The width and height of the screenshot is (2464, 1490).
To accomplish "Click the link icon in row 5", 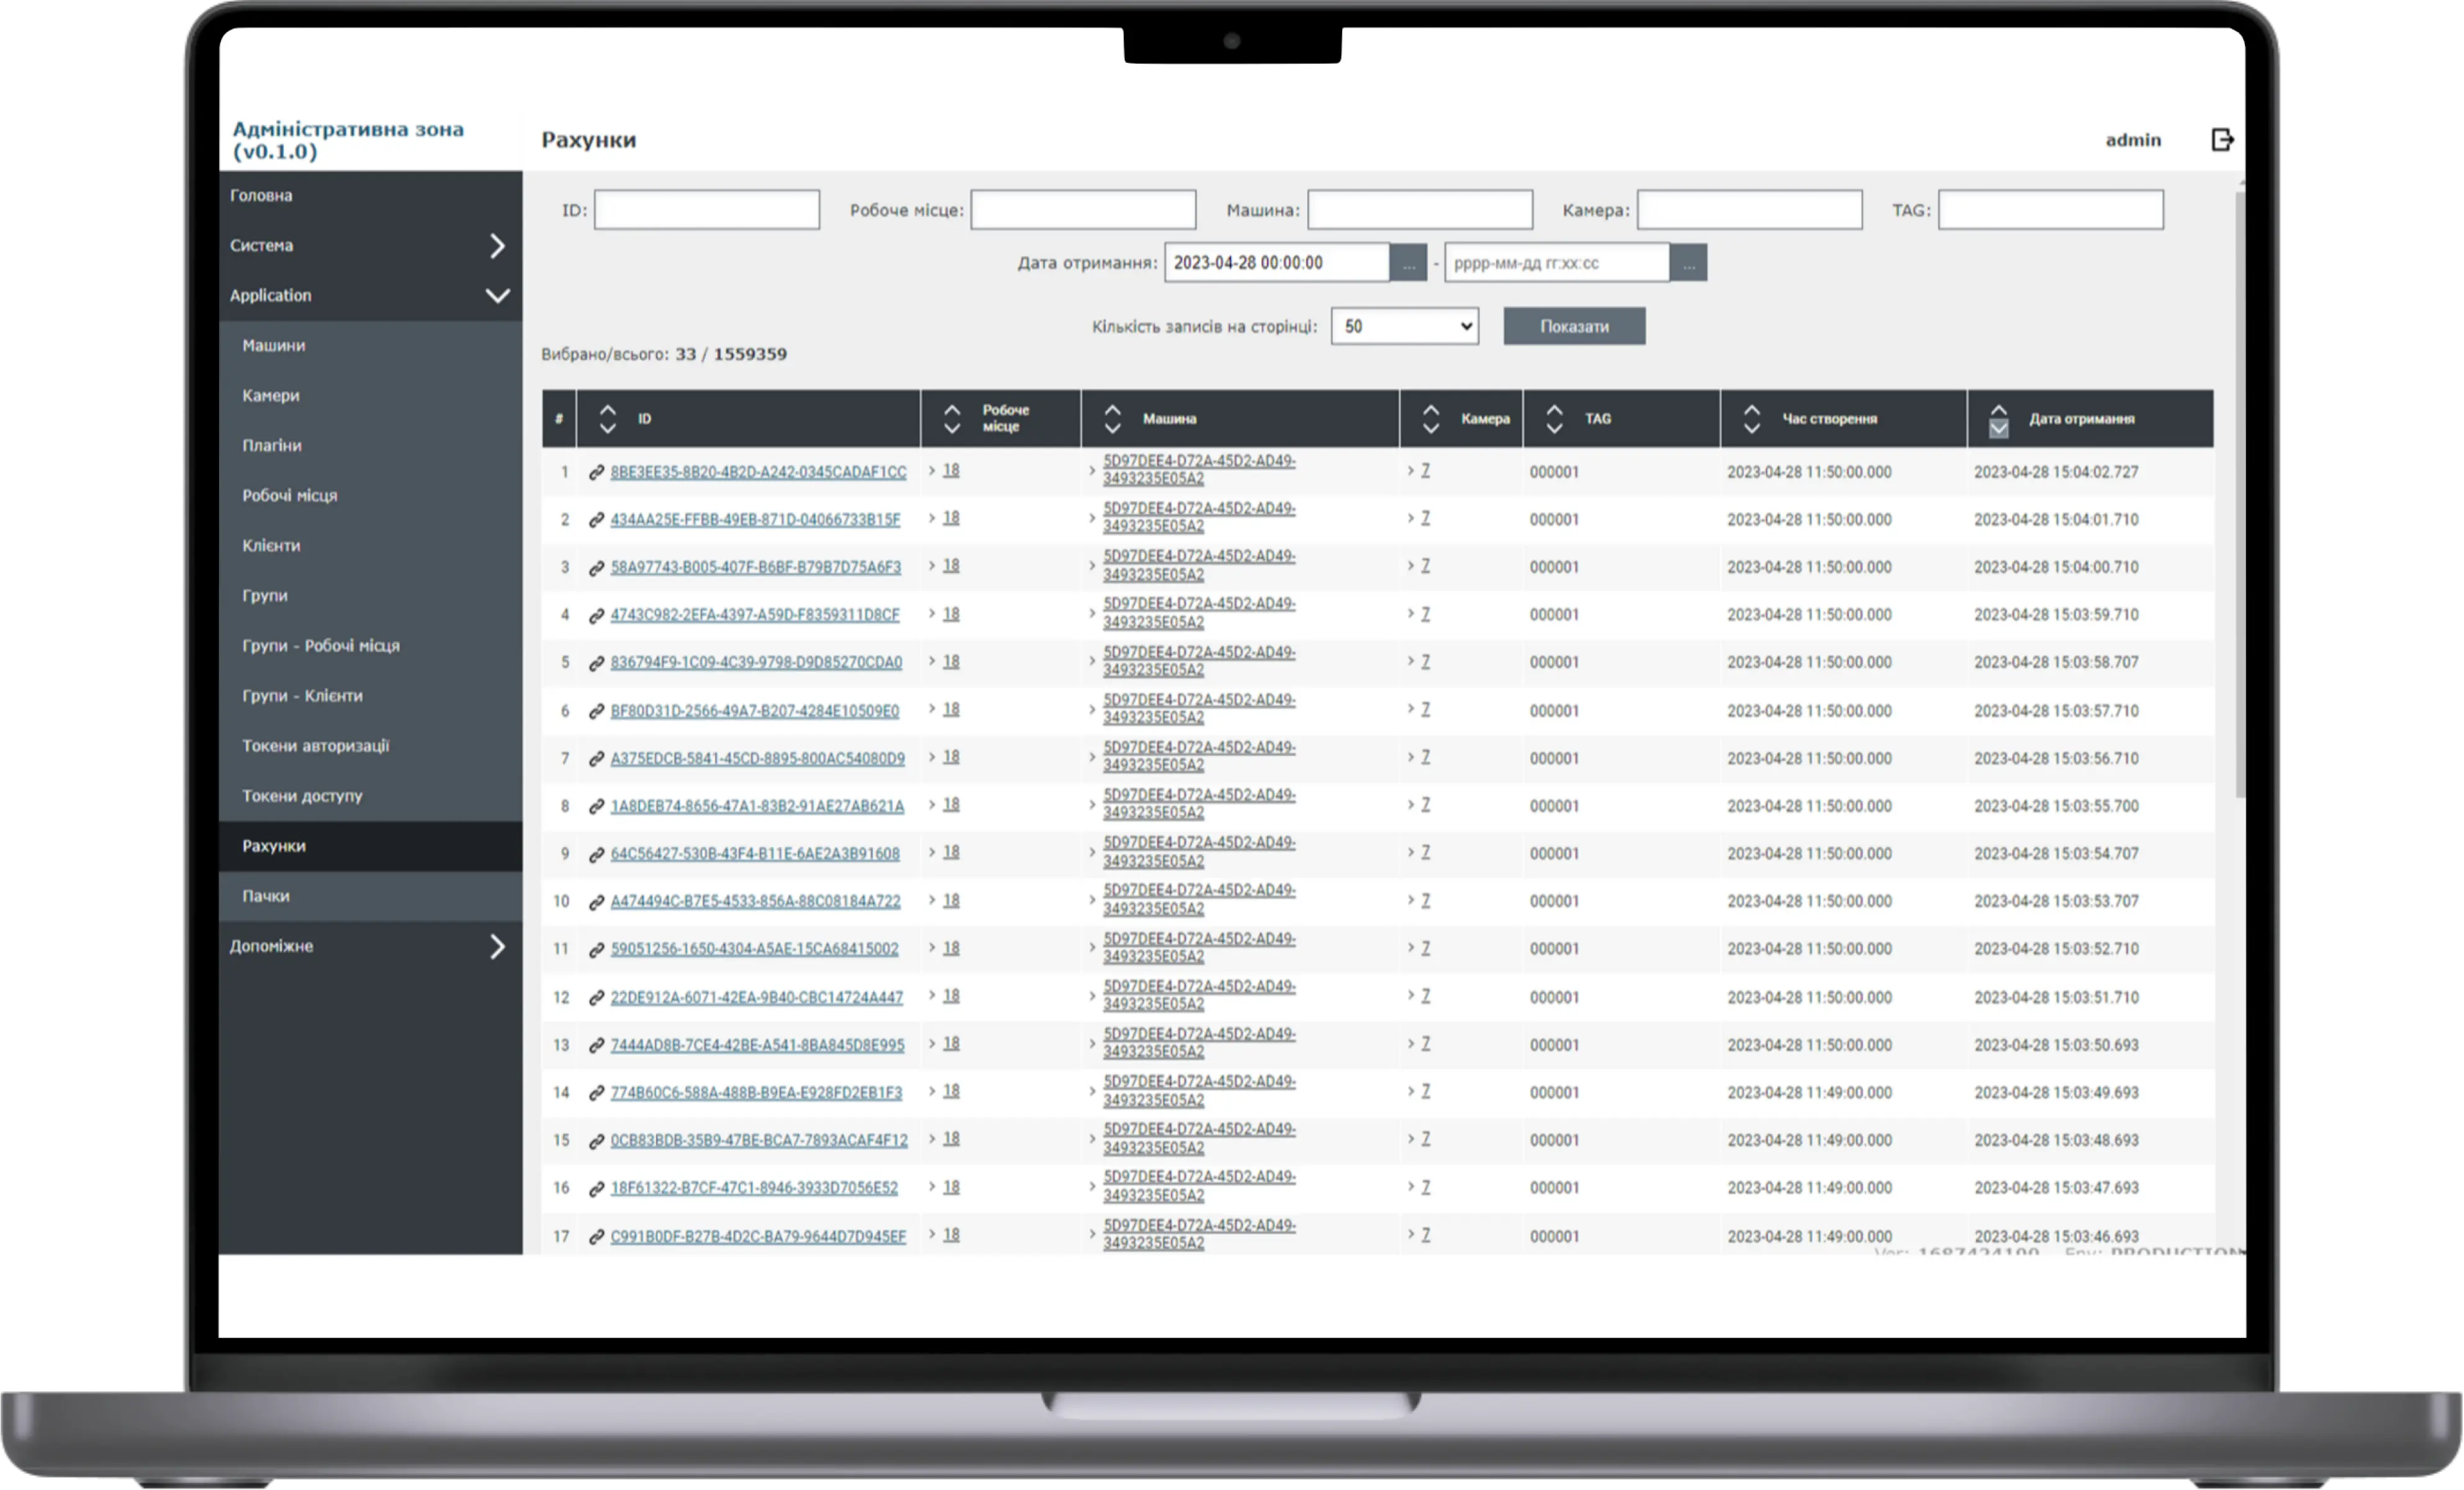I will pyautogui.click(x=596, y=663).
